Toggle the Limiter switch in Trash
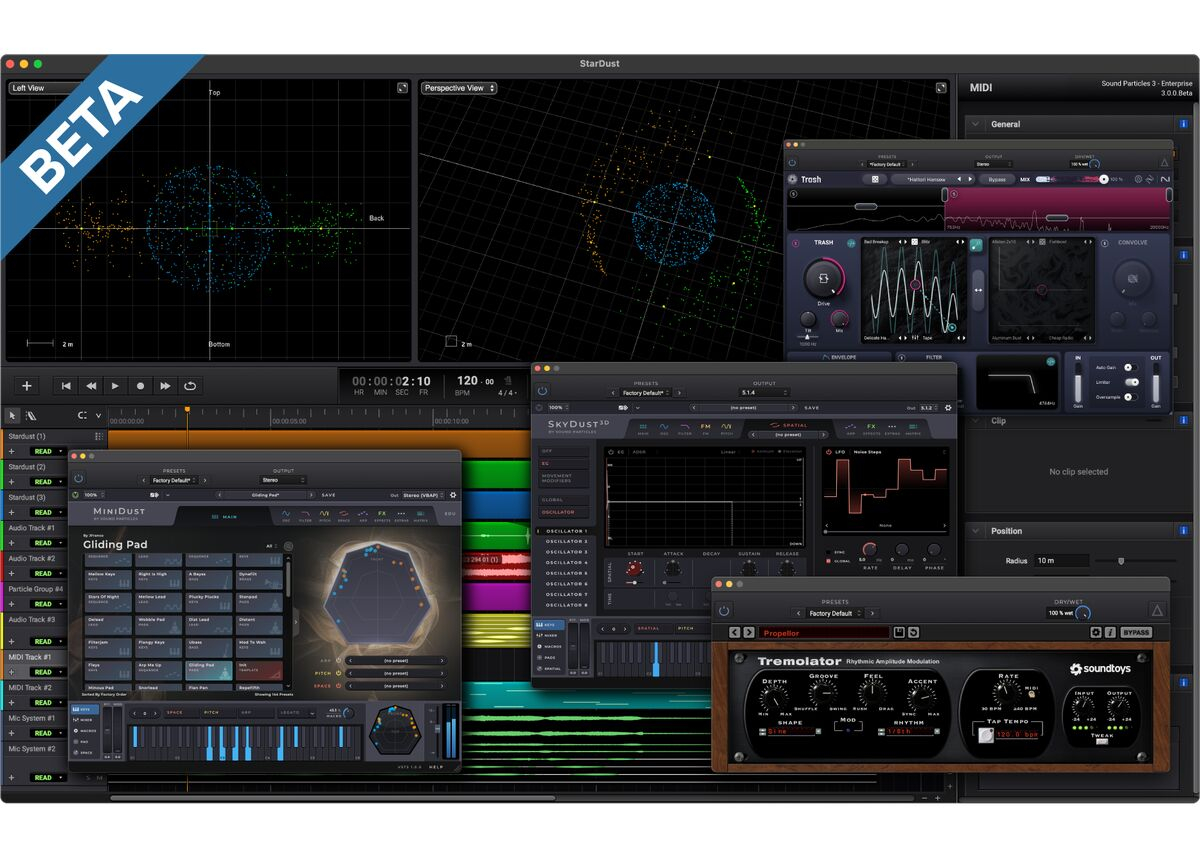This screenshot has height=866, width=1200. (x=1131, y=382)
